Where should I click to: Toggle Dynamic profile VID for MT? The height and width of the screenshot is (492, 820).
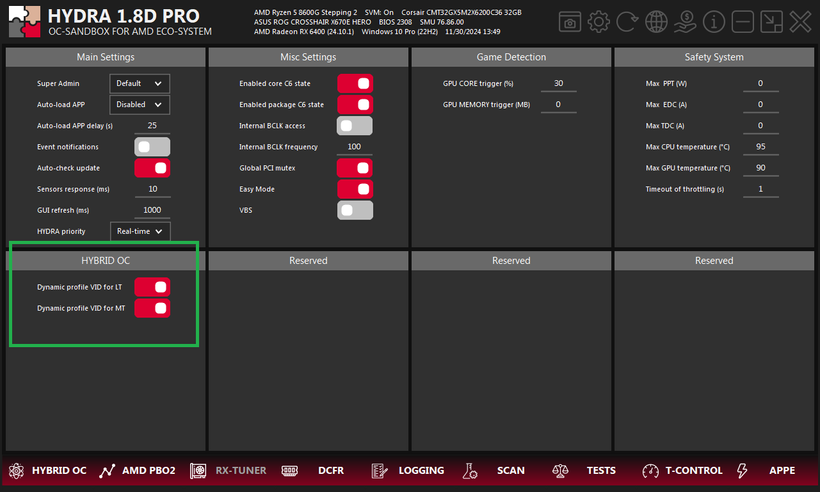(x=152, y=308)
